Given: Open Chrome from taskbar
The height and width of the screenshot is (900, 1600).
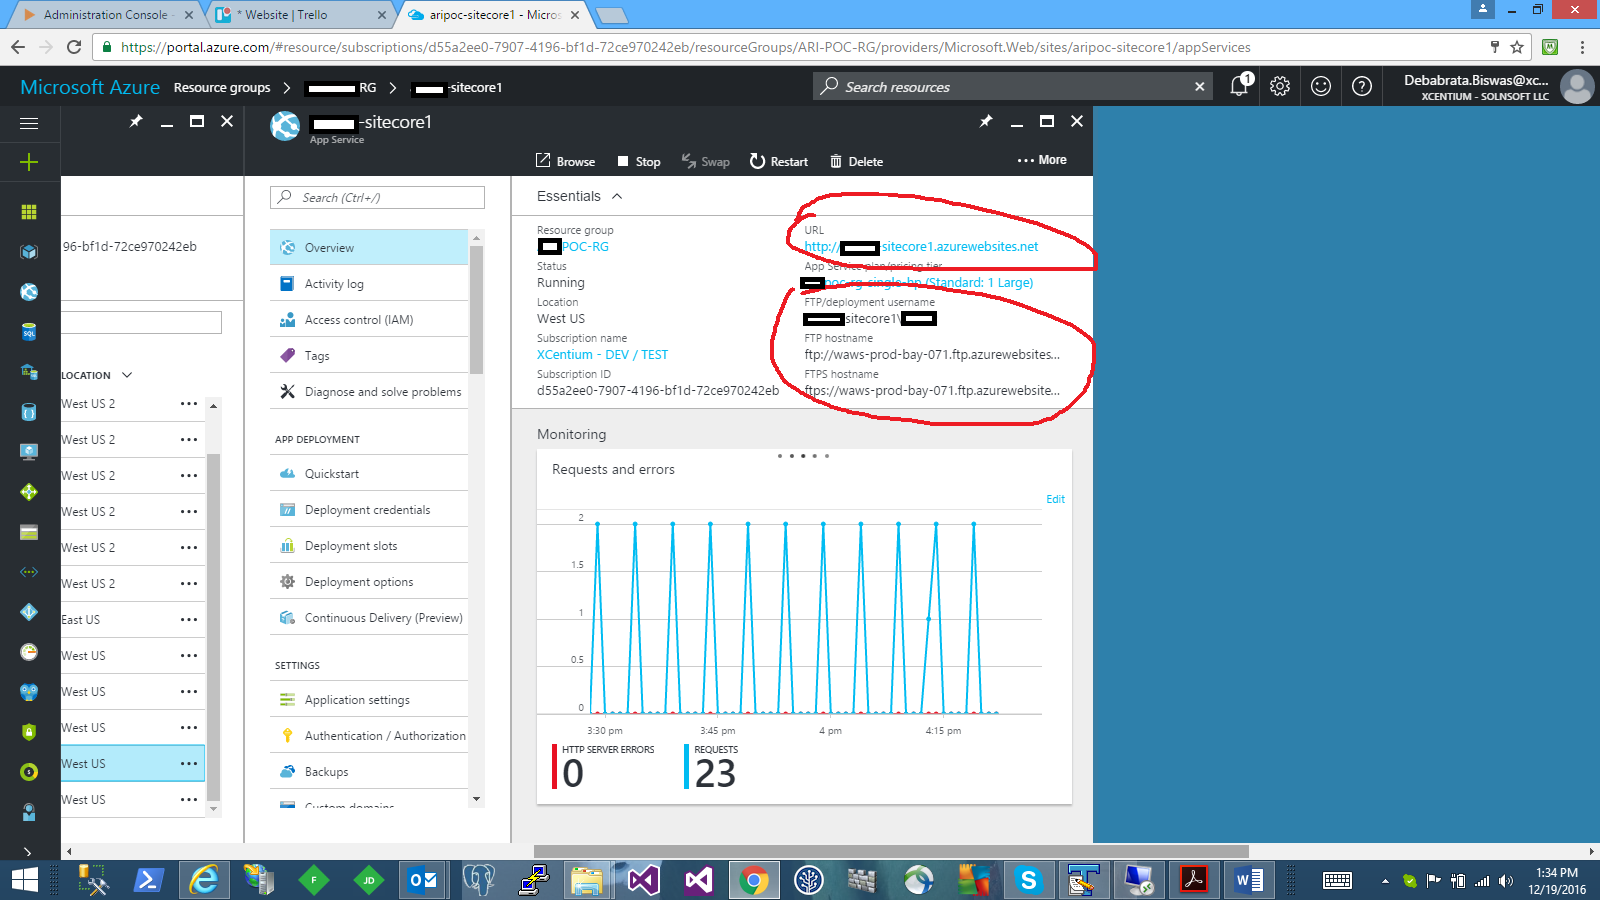Looking at the screenshot, I should tap(755, 880).
